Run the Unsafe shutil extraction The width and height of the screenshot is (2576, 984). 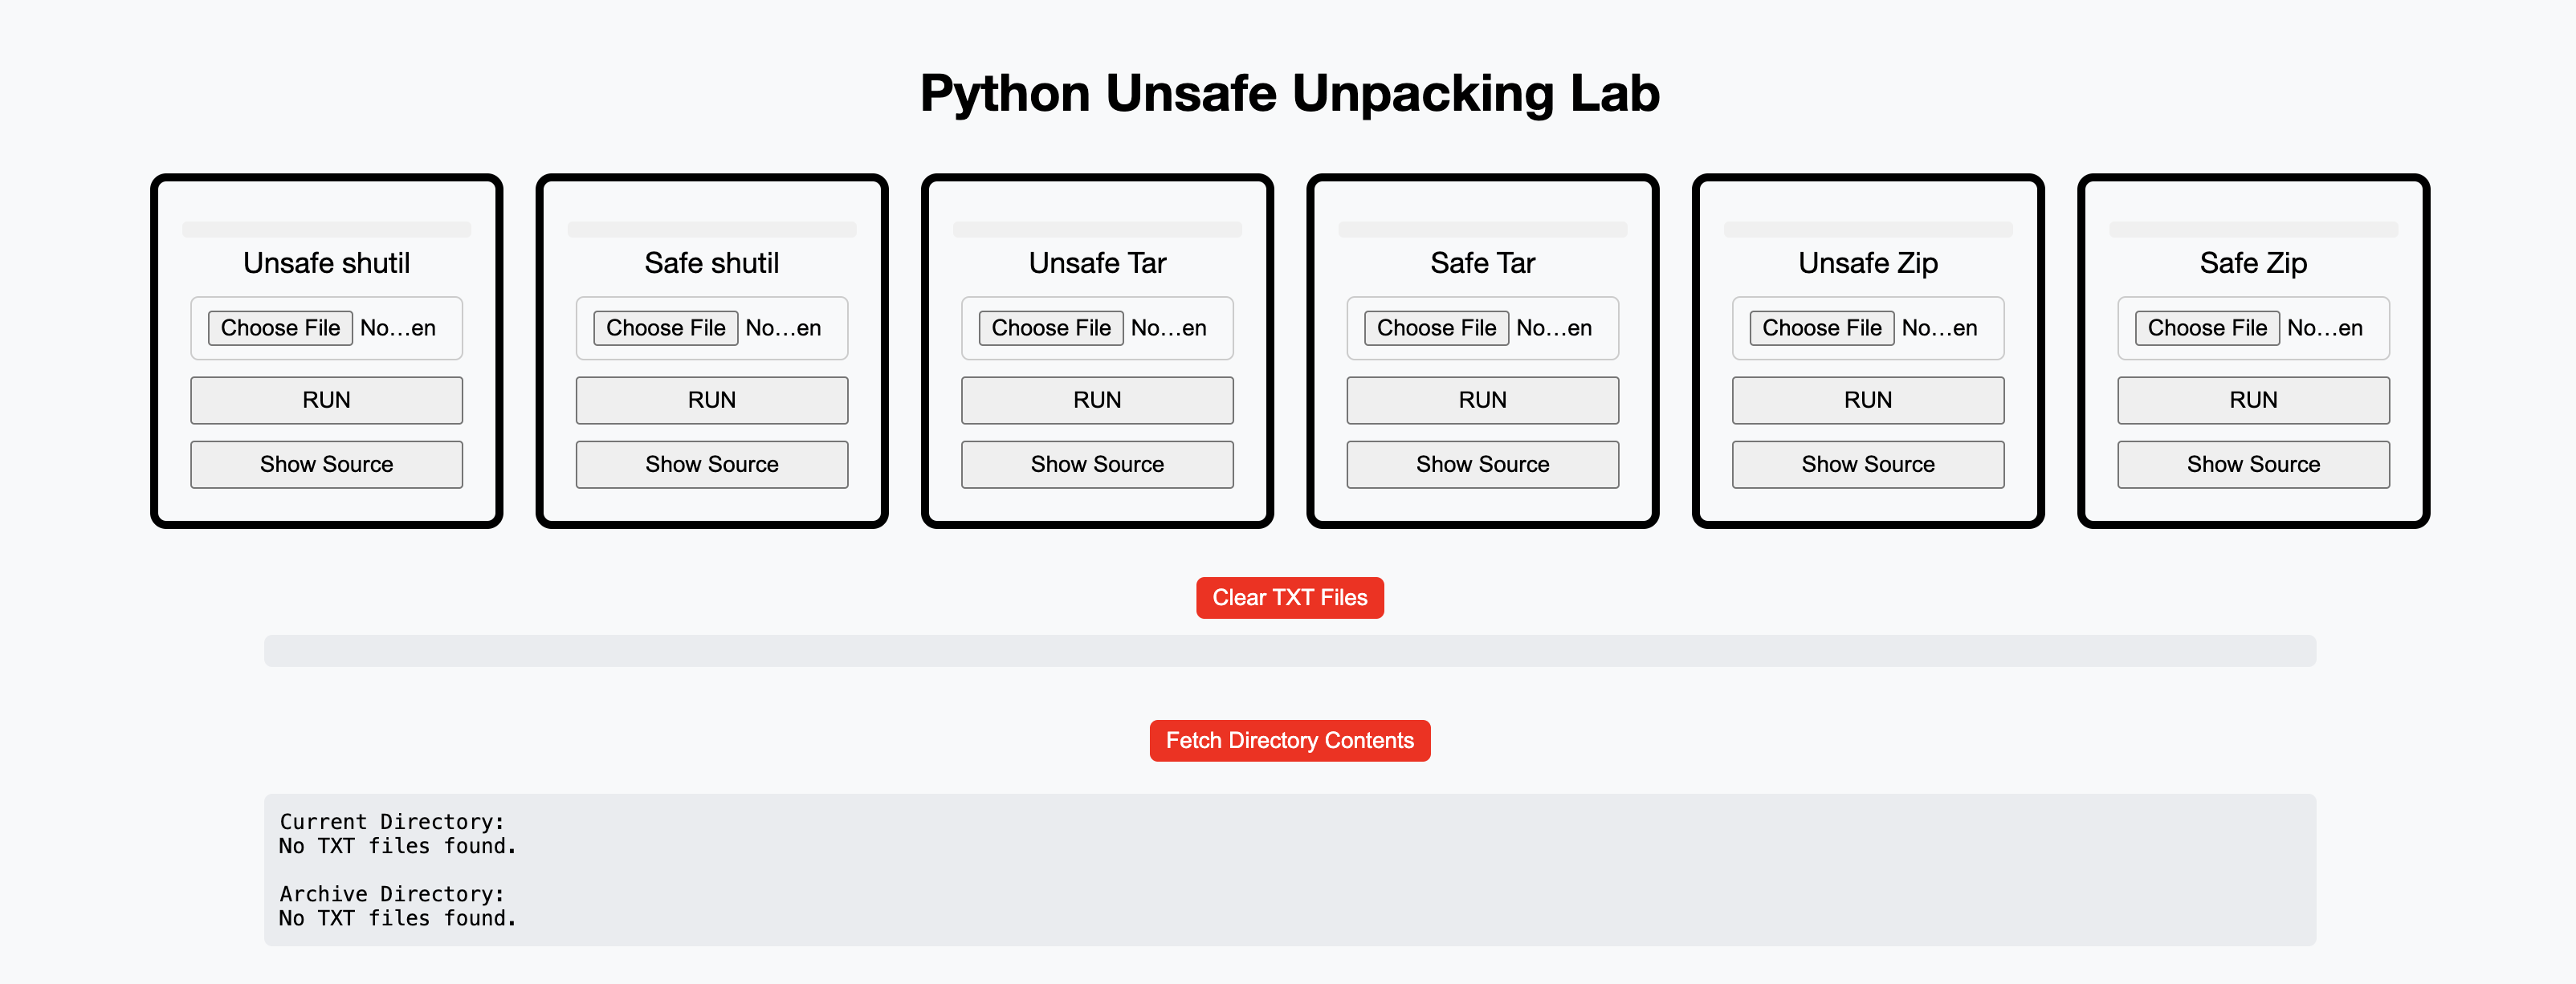pyautogui.click(x=326, y=400)
